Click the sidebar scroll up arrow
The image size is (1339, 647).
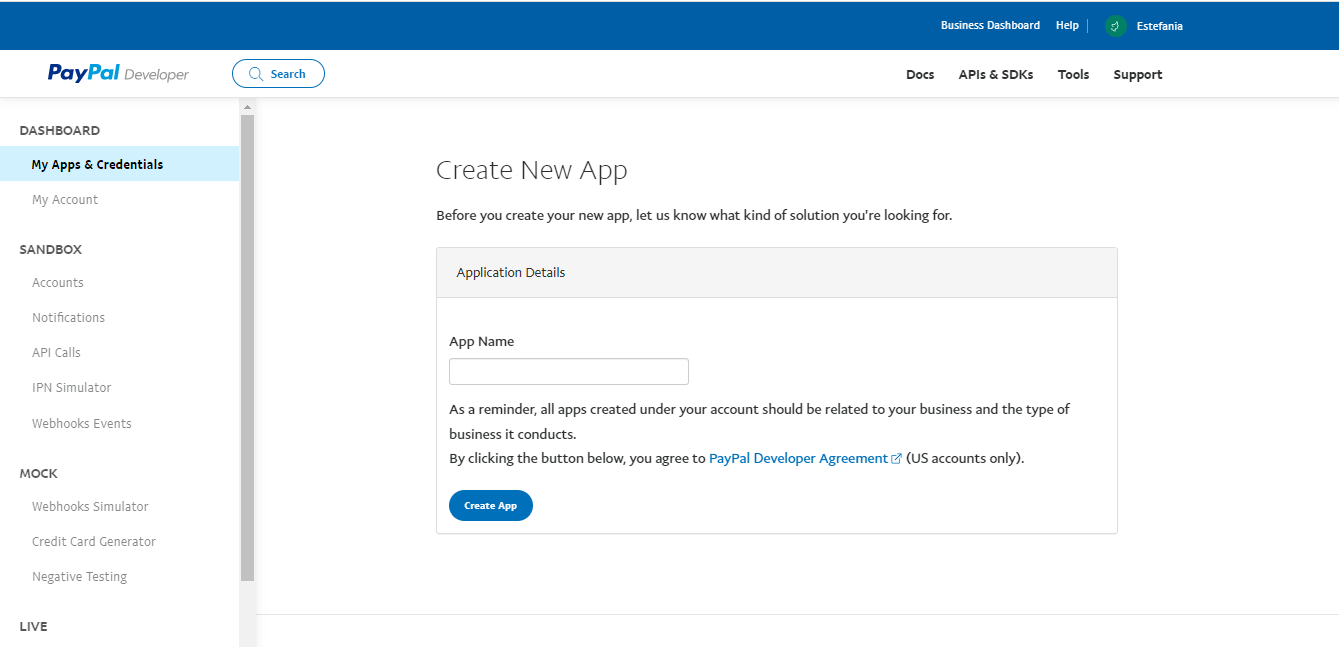pyautogui.click(x=247, y=106)
